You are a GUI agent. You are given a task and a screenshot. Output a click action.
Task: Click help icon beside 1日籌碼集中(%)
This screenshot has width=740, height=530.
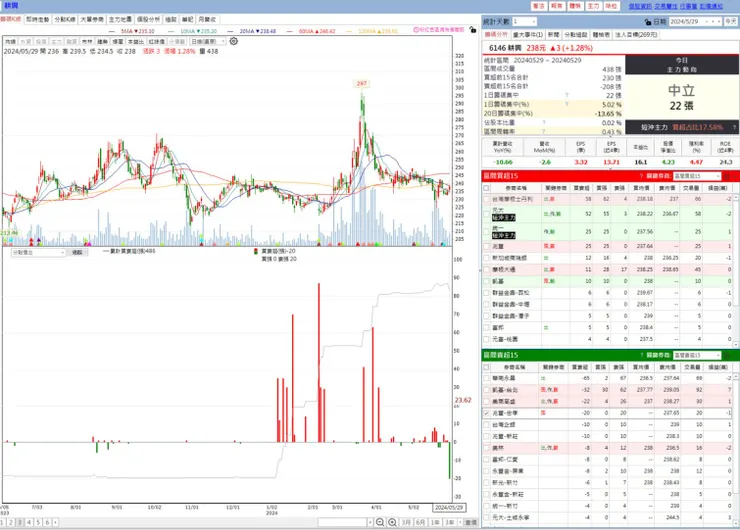pos(566,104)
